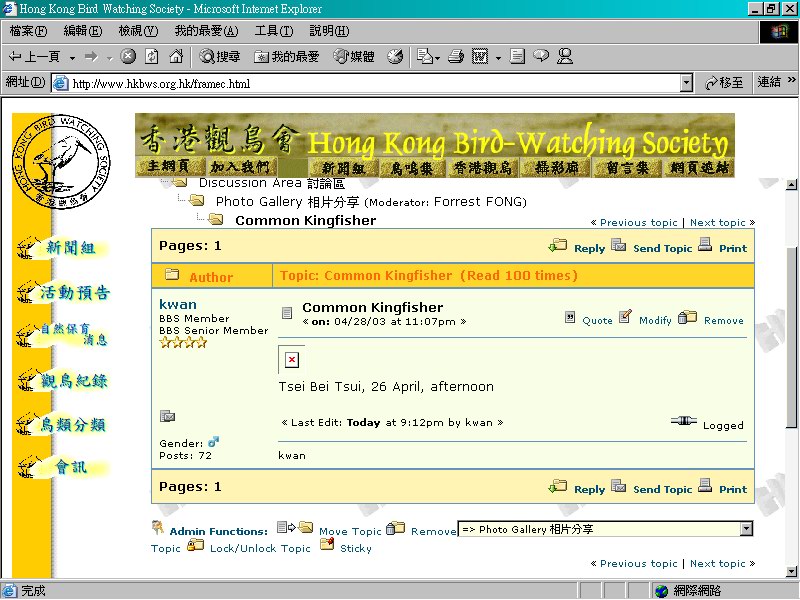
Task: Open the Search (搜尋) toolbar button
Action: tap(220, 56)
